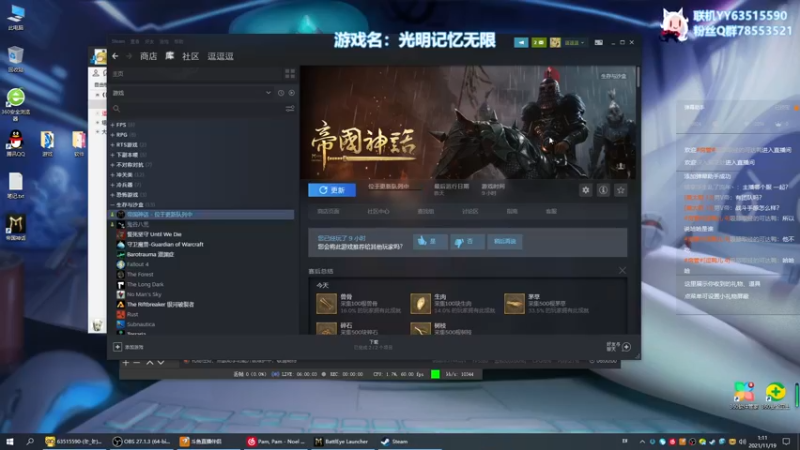Go to 库 library in Steam navigation
Viewport: 800px width, 450px height.
[169, 56]
